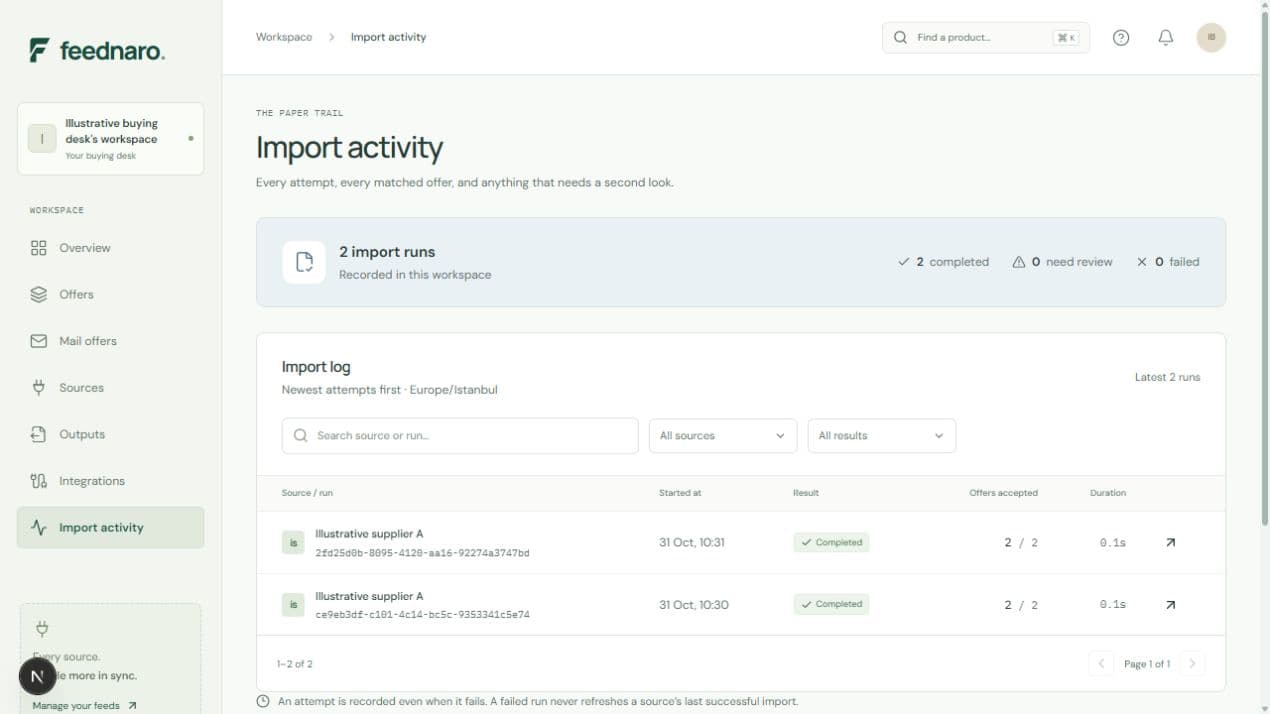Click the Started at column header

tap(680, 493)
